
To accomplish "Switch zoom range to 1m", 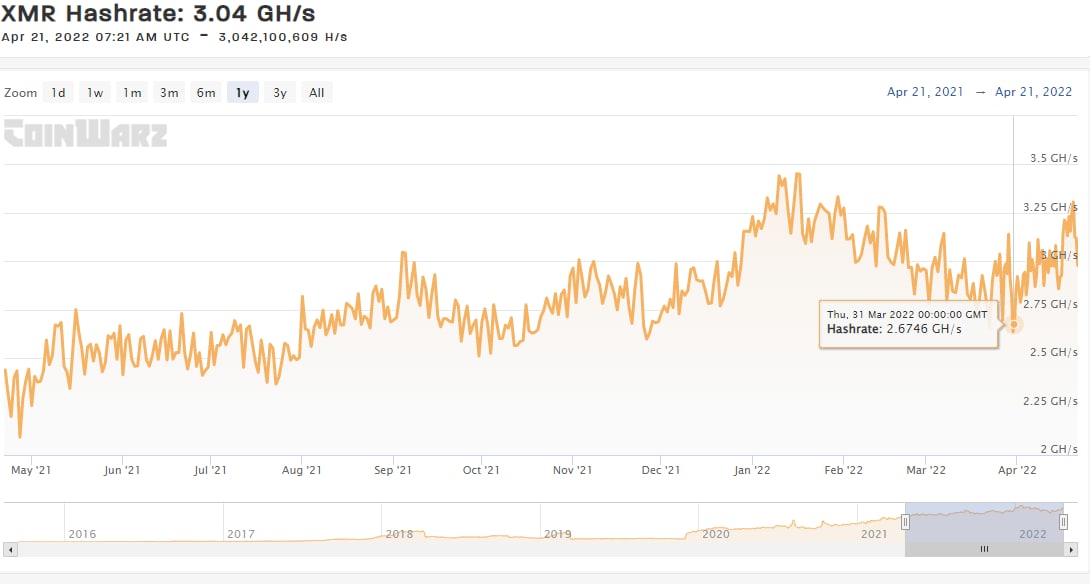I will pyautogui.click(x=132, y=93).
